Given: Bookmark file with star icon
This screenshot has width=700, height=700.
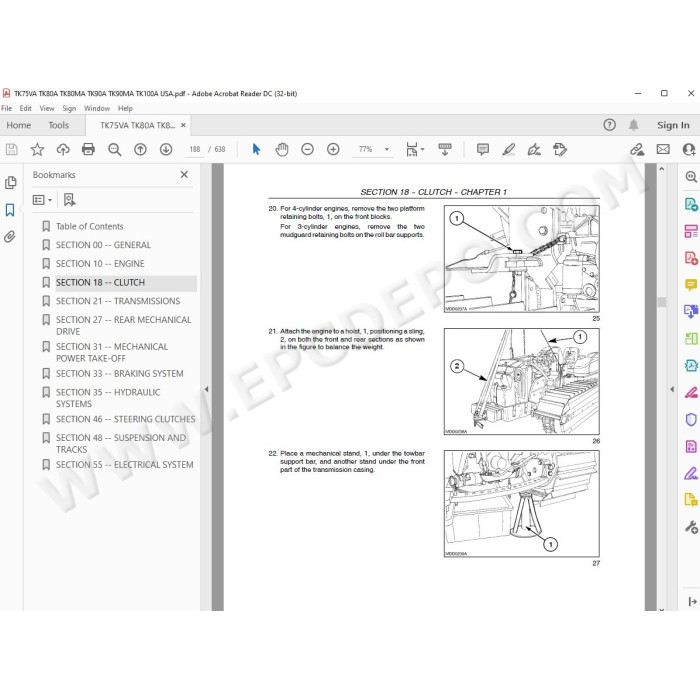Looking at the screenshot, I should [37, 149].
